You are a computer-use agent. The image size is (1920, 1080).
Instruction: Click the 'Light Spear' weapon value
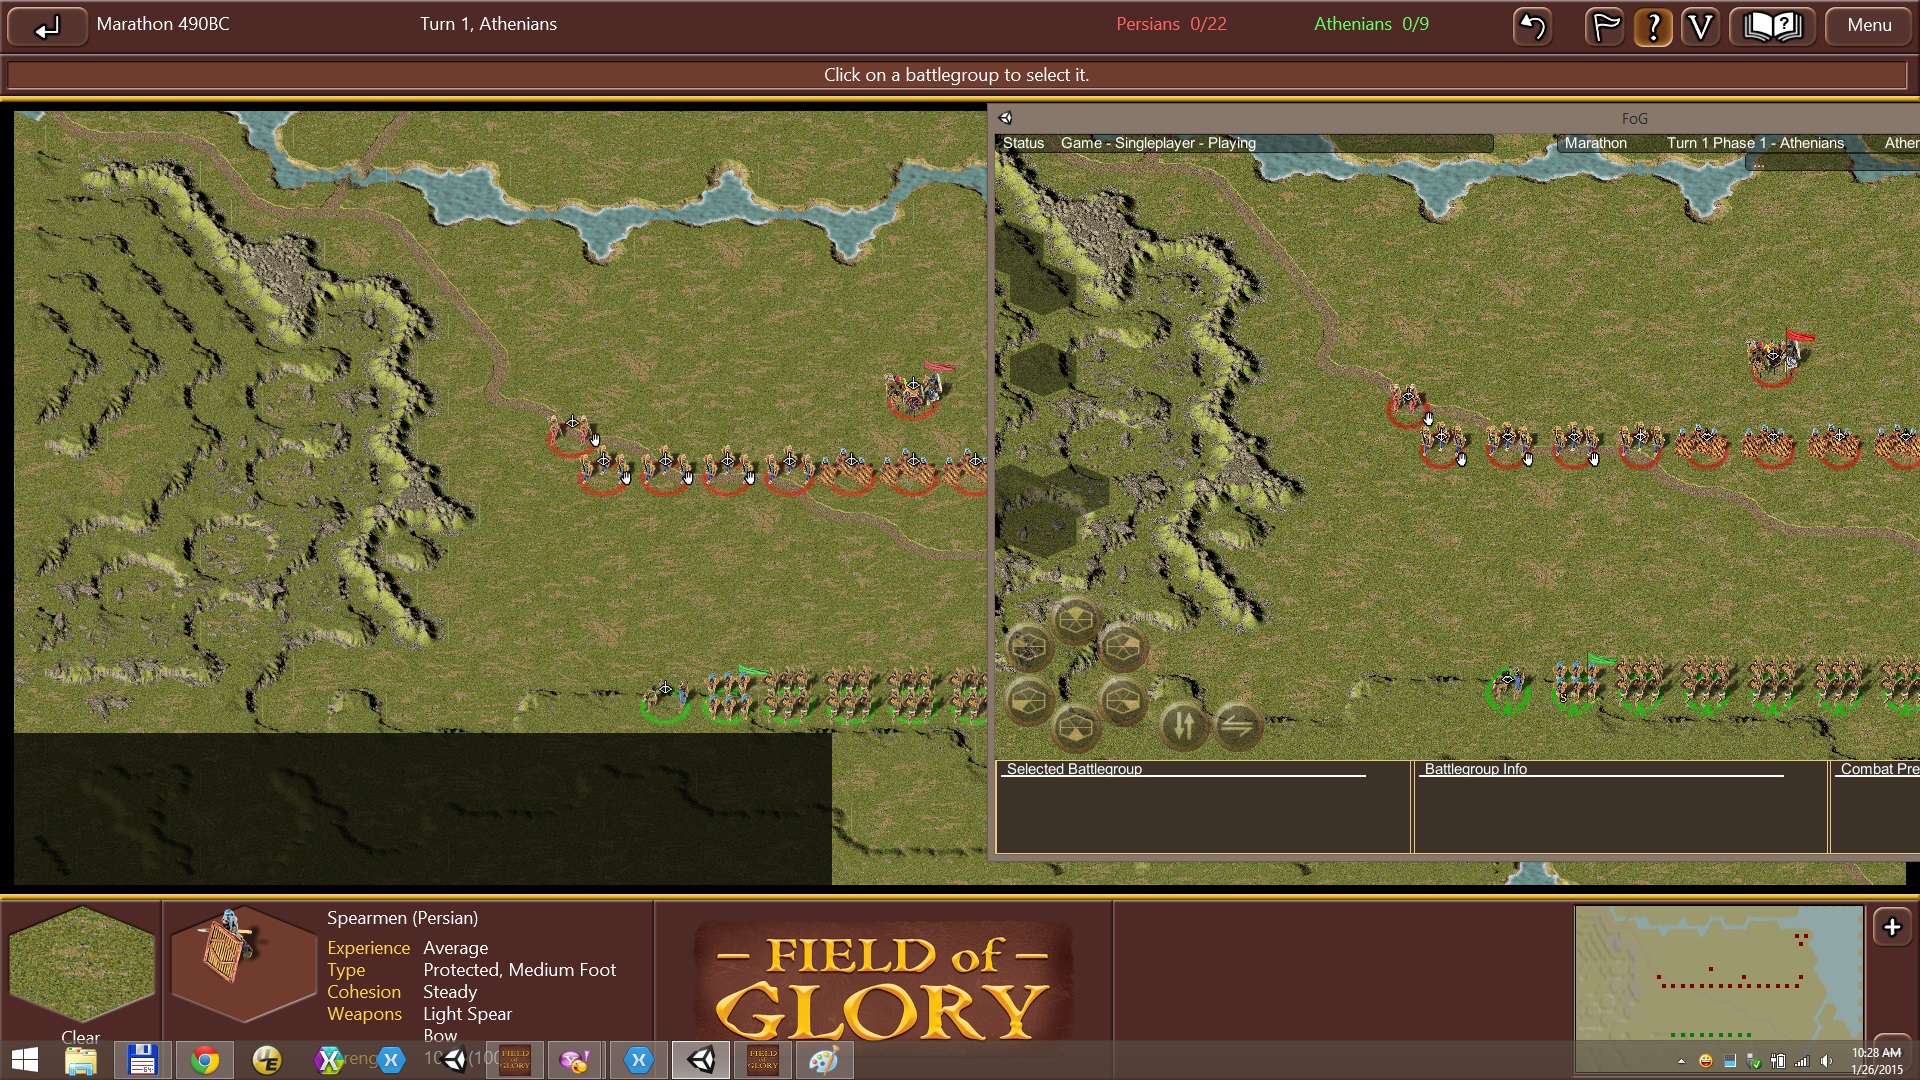467,1014
